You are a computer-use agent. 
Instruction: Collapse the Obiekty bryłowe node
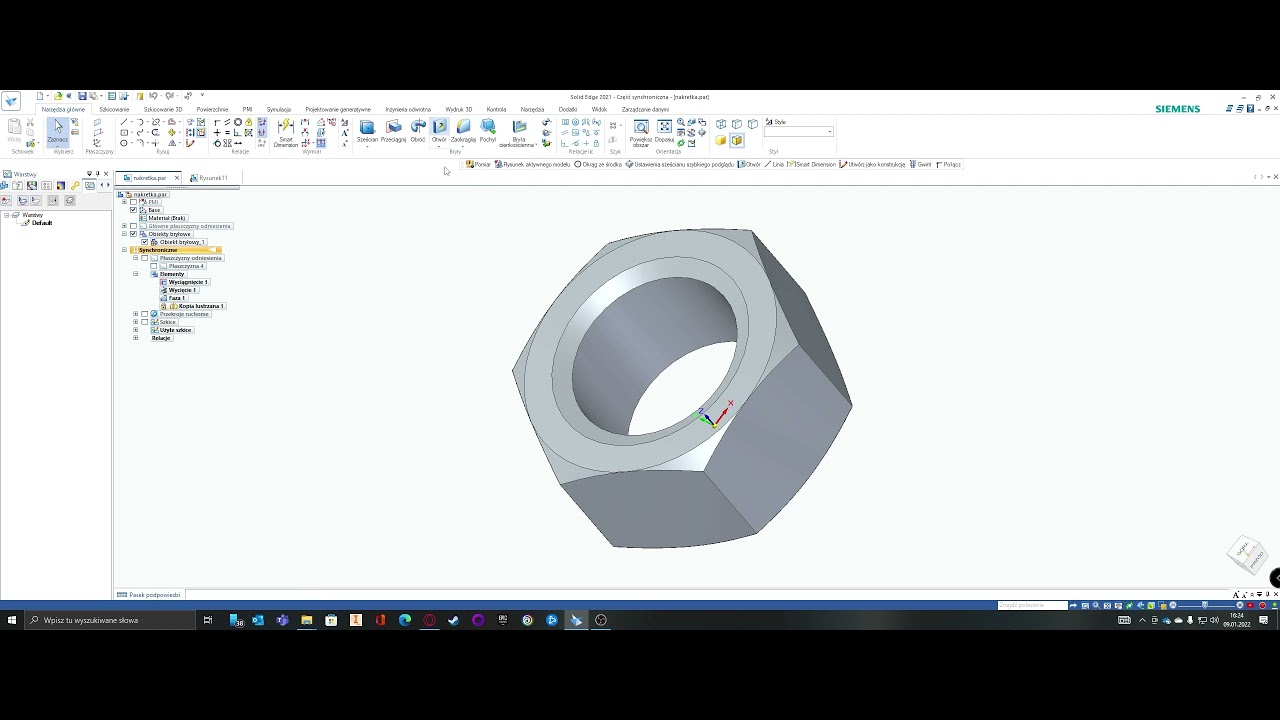125,234
